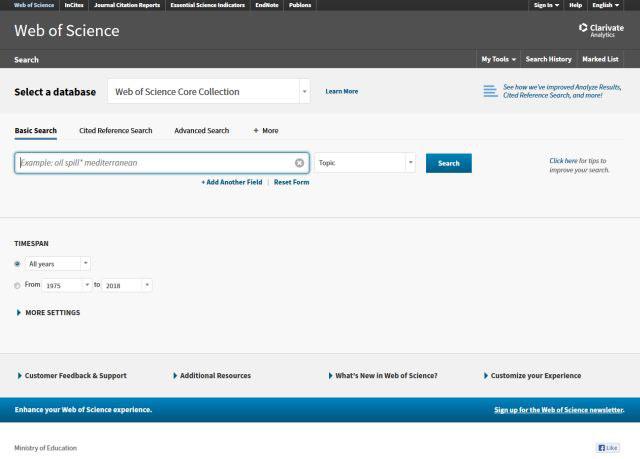The height and width of the screenshot is (459, 640).
Task: Switch to Advanced Search tab
Action: (x=202, y=131)
